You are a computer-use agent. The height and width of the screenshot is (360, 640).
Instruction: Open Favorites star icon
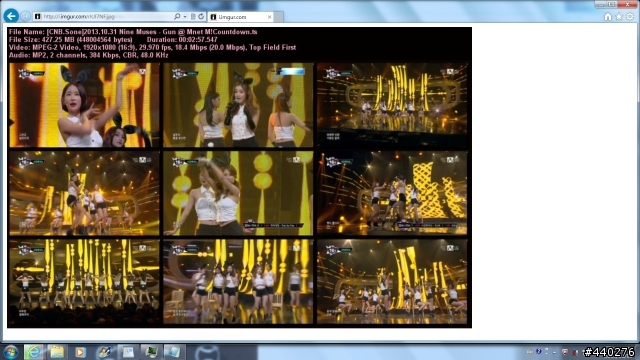click(x=619, y=16)
